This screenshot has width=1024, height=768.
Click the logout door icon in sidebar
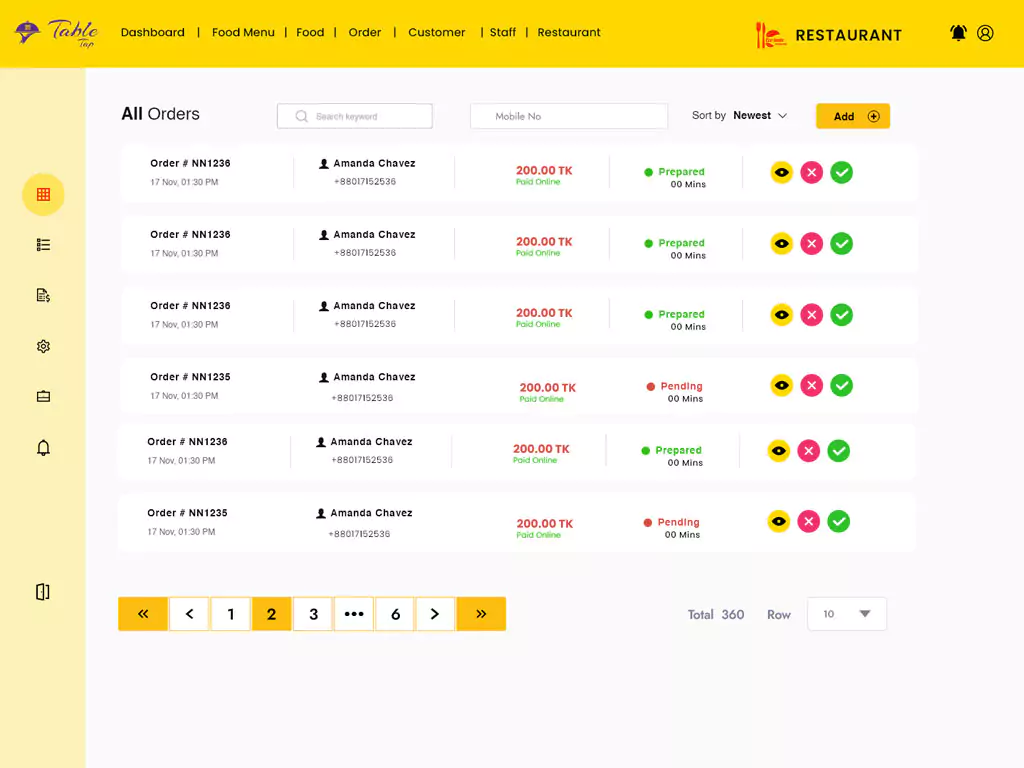43,592
